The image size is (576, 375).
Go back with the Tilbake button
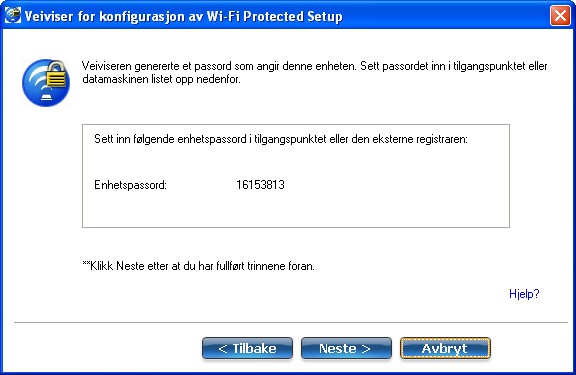coord(247,348)
